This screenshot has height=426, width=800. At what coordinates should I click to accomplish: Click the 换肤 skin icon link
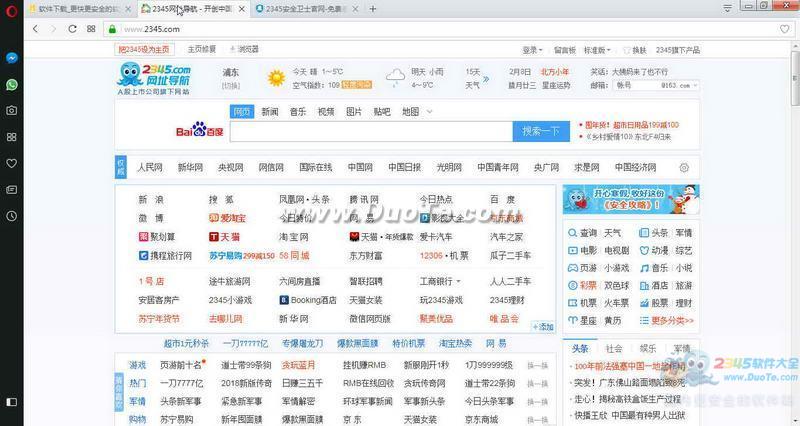[635, 50]
